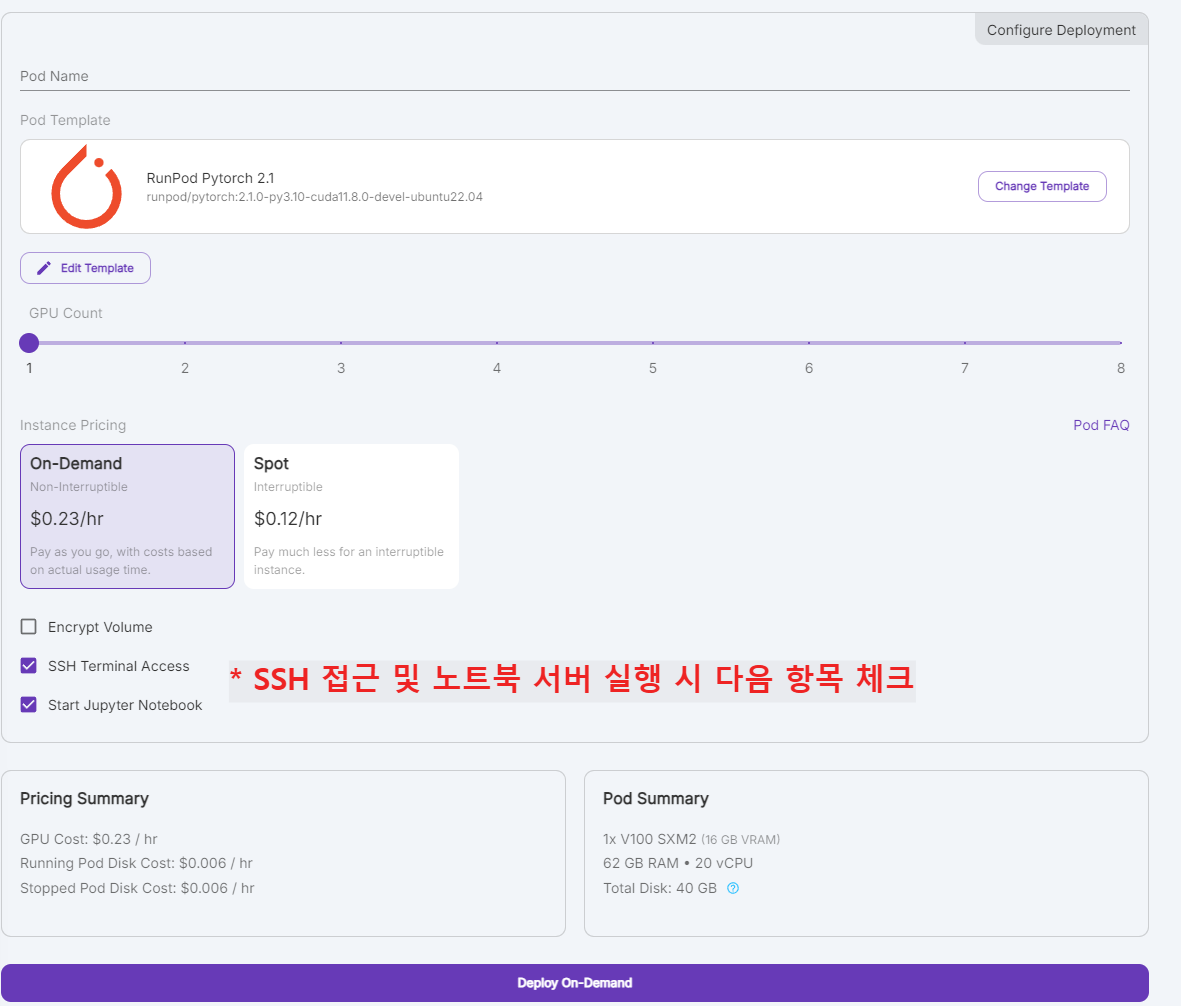This screenshot has height=1006, width=1181.
Task: Click the GPU Count slider handle
Action: coord(29,343)
